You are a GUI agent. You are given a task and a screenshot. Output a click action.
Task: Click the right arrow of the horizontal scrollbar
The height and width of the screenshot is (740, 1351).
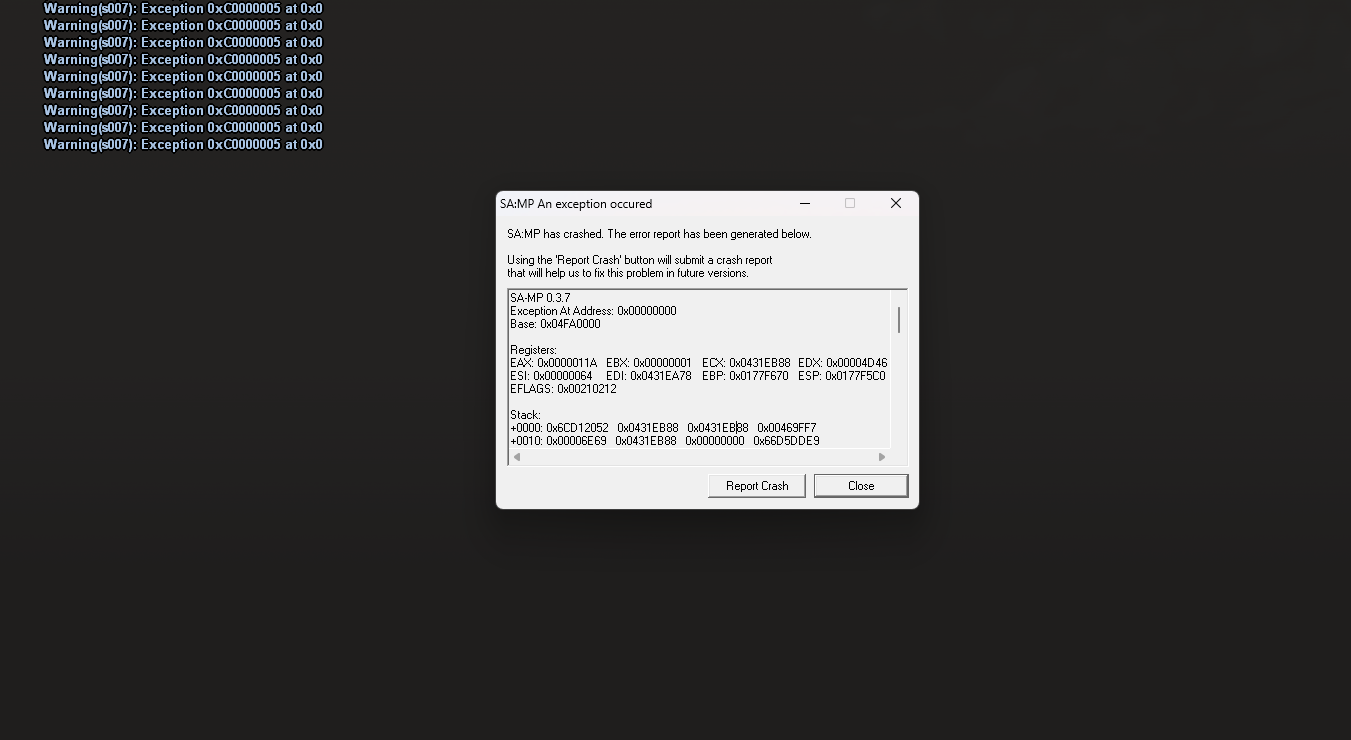882,457
